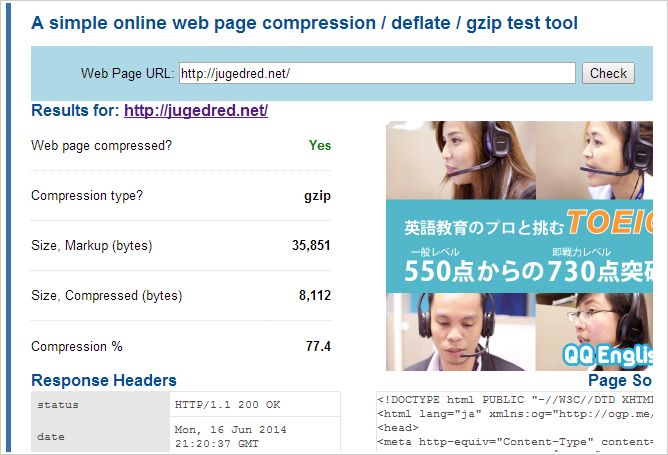Click the compression test tool page title
This screenshot has width=668, height=455.
[304, 22]
